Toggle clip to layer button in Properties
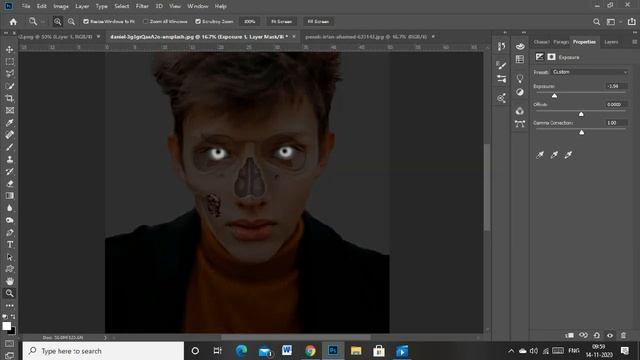The height and width of the screenshot is (360, 640). click(569, 335)
